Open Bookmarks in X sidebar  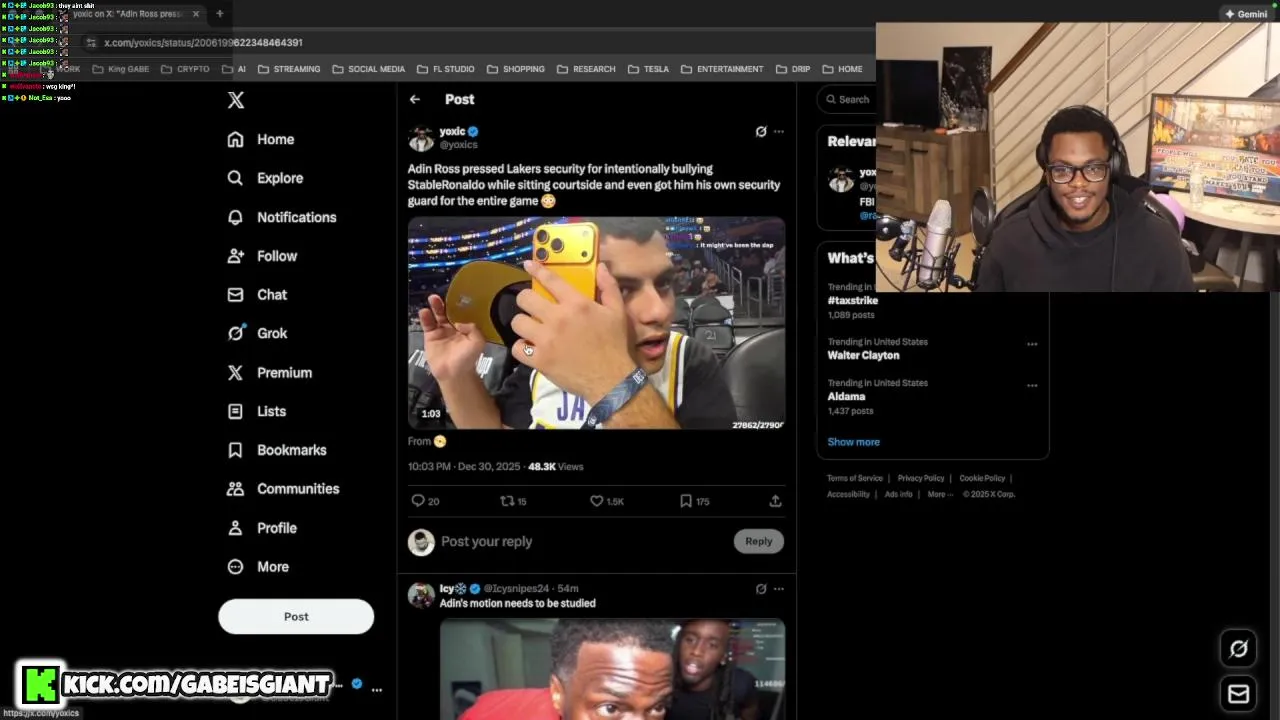(x=277, y=450)
